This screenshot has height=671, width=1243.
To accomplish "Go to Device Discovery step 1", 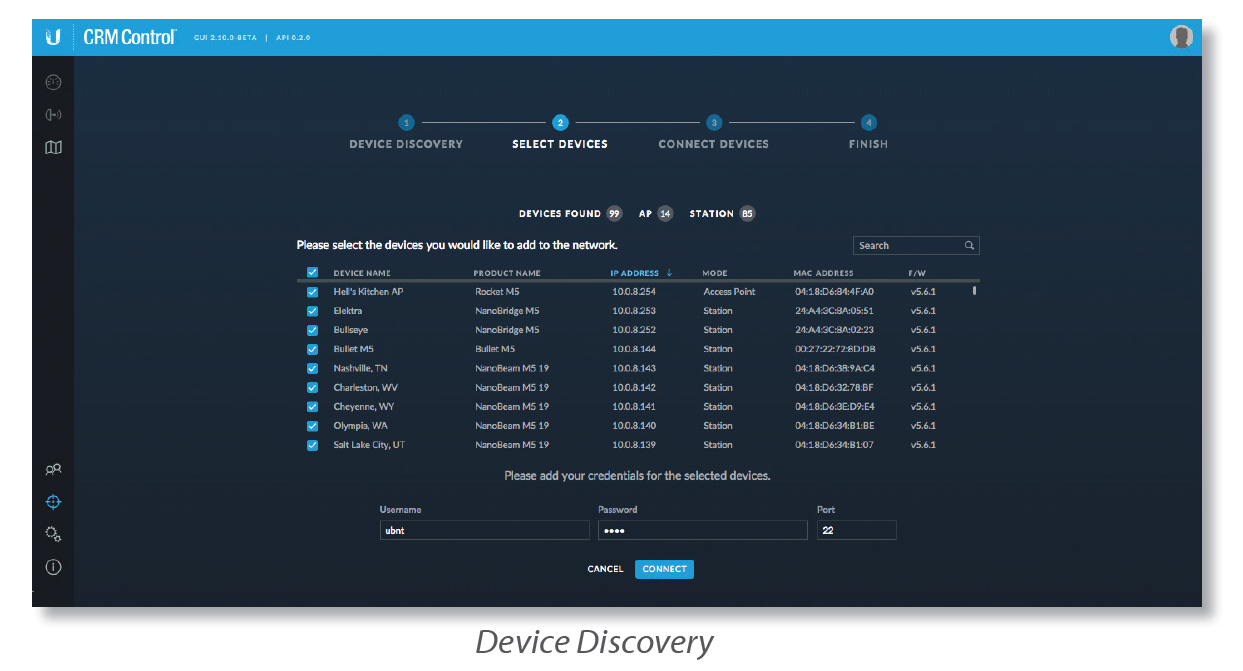I will pyautogui.click(x=406, y=123).
